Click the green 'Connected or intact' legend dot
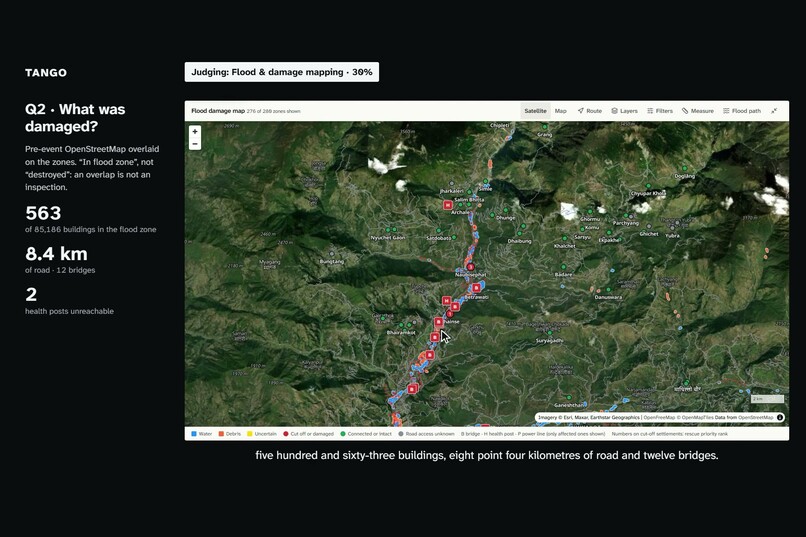The height and width of the screenshot is (537, 806). point(343,434)
